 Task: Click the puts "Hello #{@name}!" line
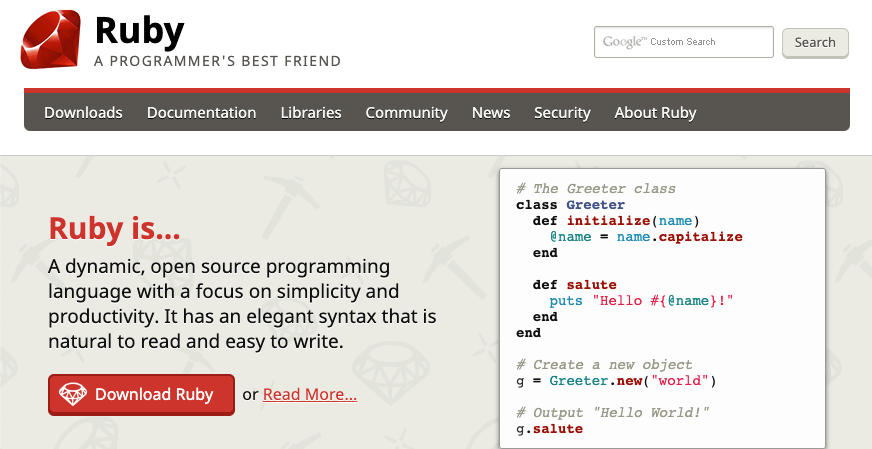642,301
